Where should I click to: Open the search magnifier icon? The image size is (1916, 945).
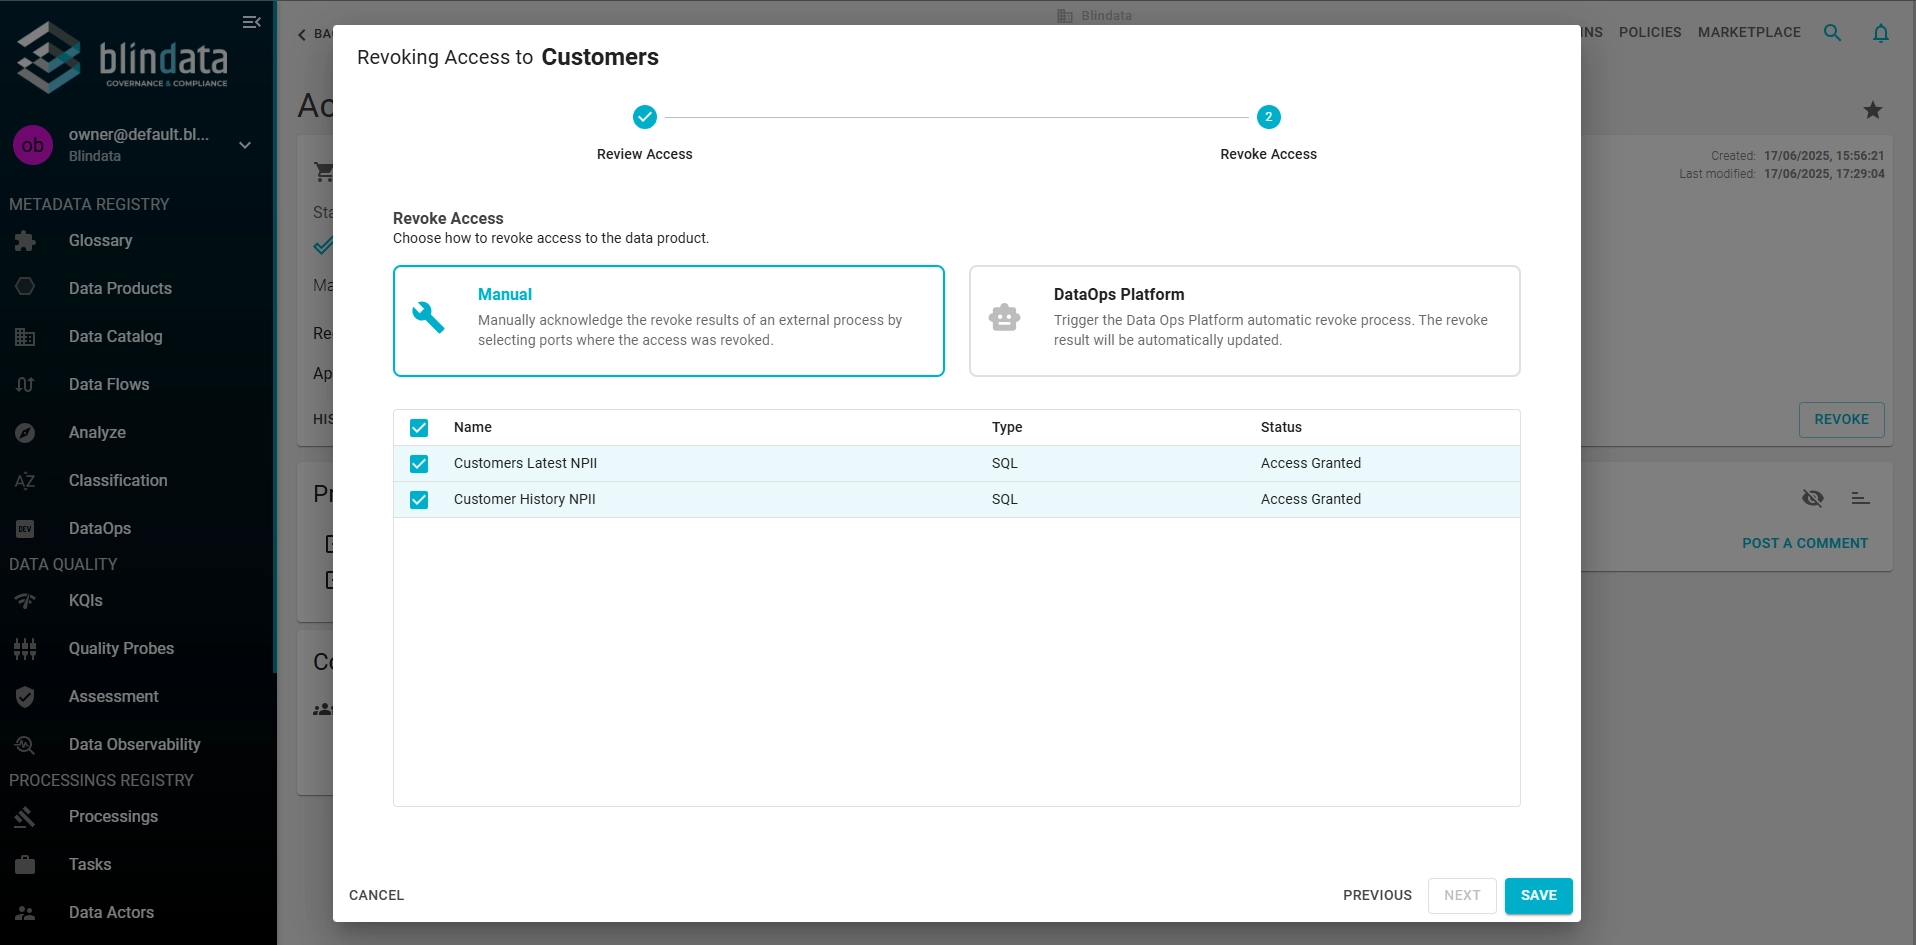(1833, 33)
